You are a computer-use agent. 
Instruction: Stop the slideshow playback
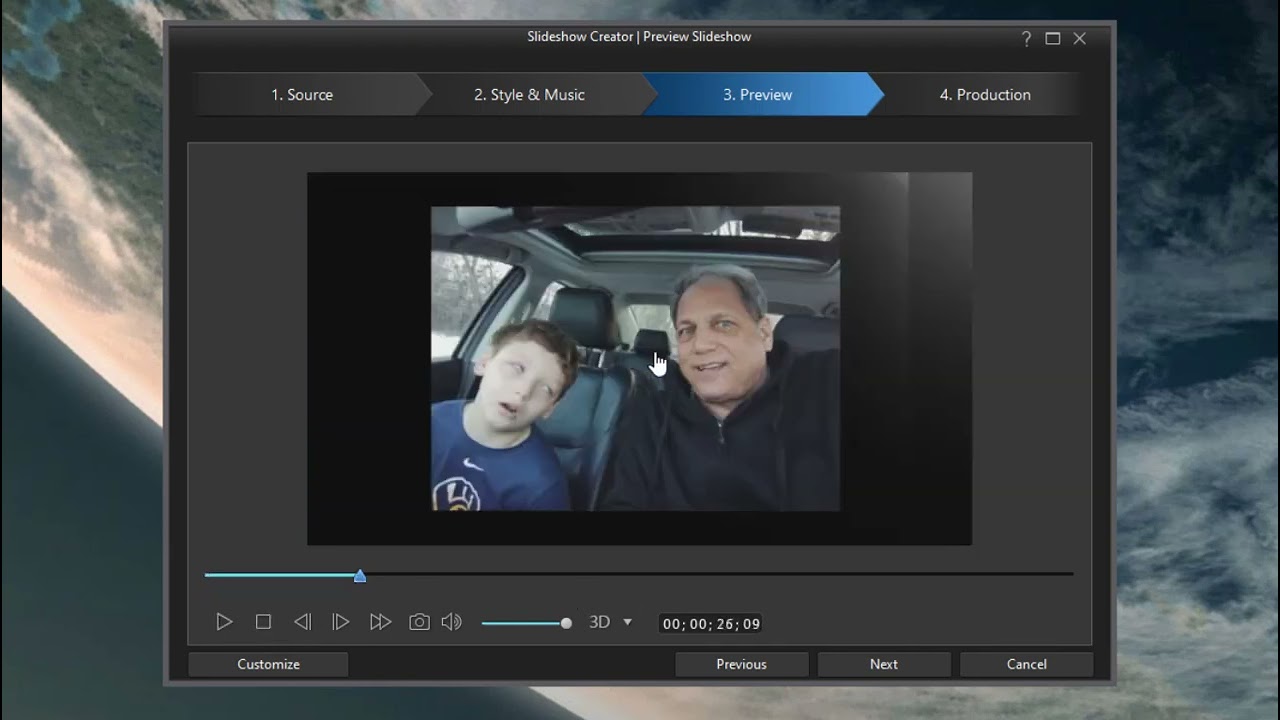263,622
